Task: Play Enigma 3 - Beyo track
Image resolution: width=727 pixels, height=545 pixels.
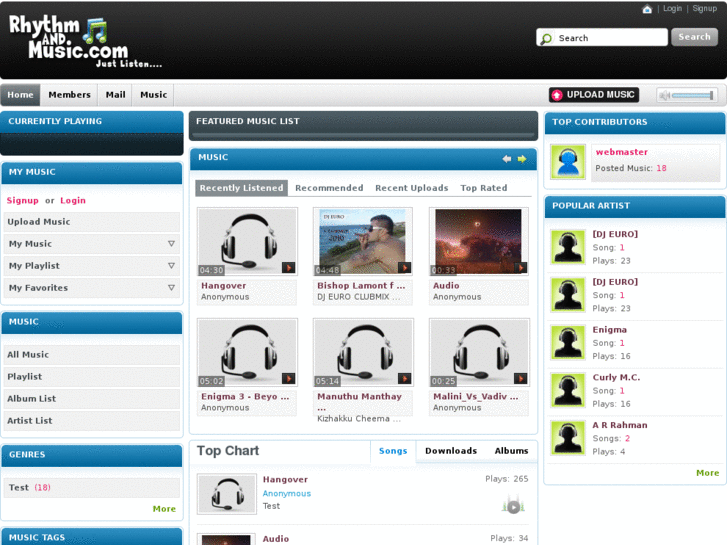Action: point(288,378)
